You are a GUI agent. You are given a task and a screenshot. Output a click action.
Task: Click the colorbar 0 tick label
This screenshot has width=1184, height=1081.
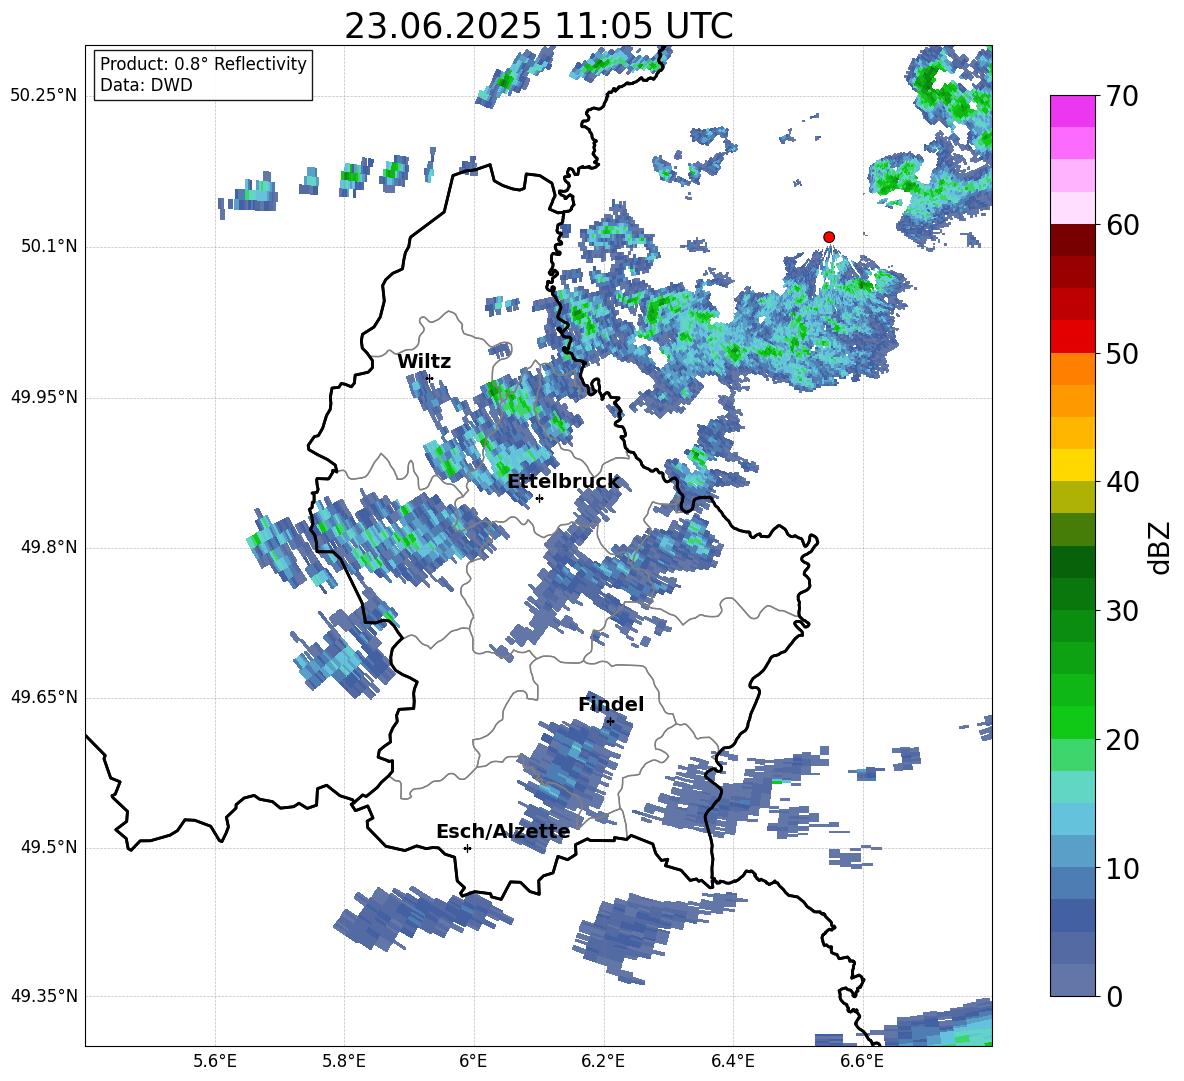coord(1114,997)
